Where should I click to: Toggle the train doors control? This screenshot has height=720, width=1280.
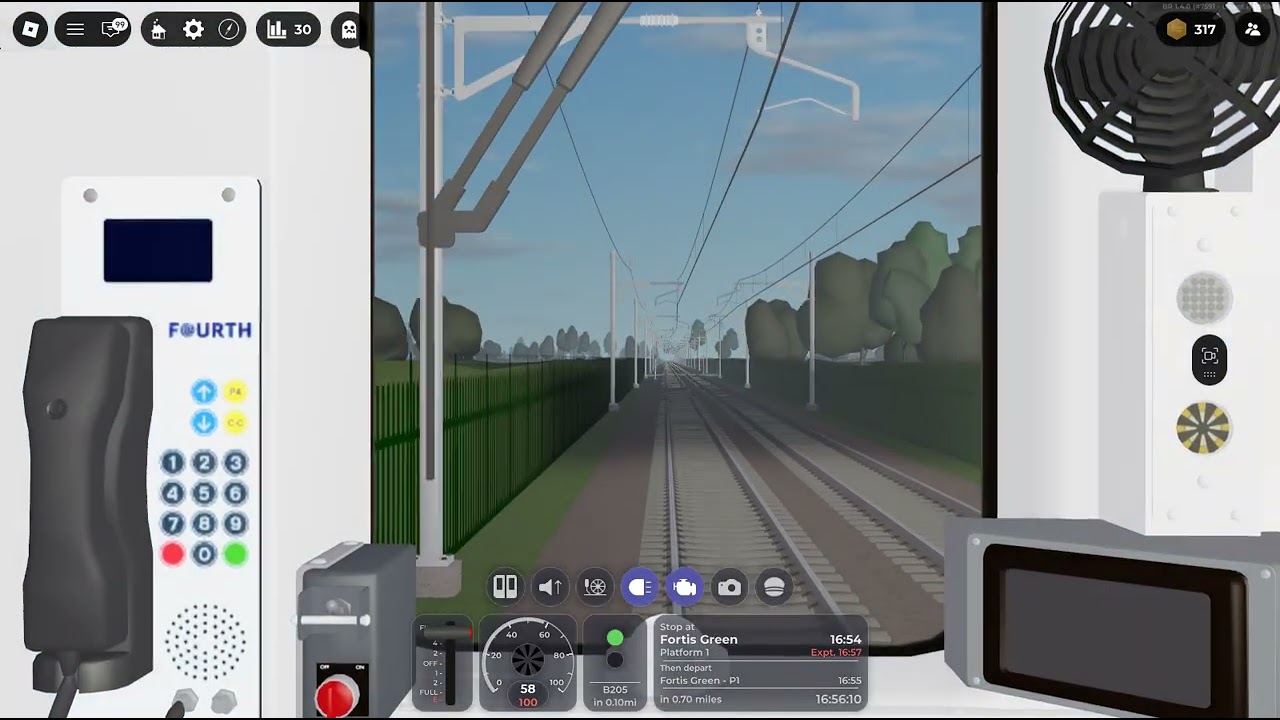click(x=505, y=587)
